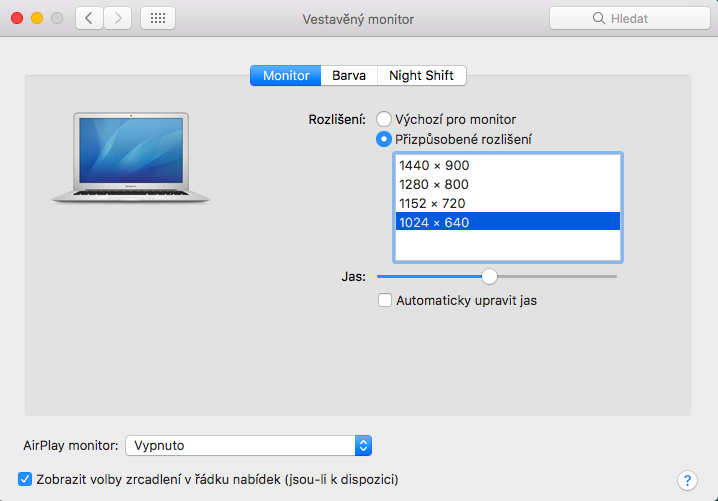Image resolution: width=718 pixels, height=501 pixels.
Task: Click the MacBook display thumbnail
Action: [x=131, y=157]
